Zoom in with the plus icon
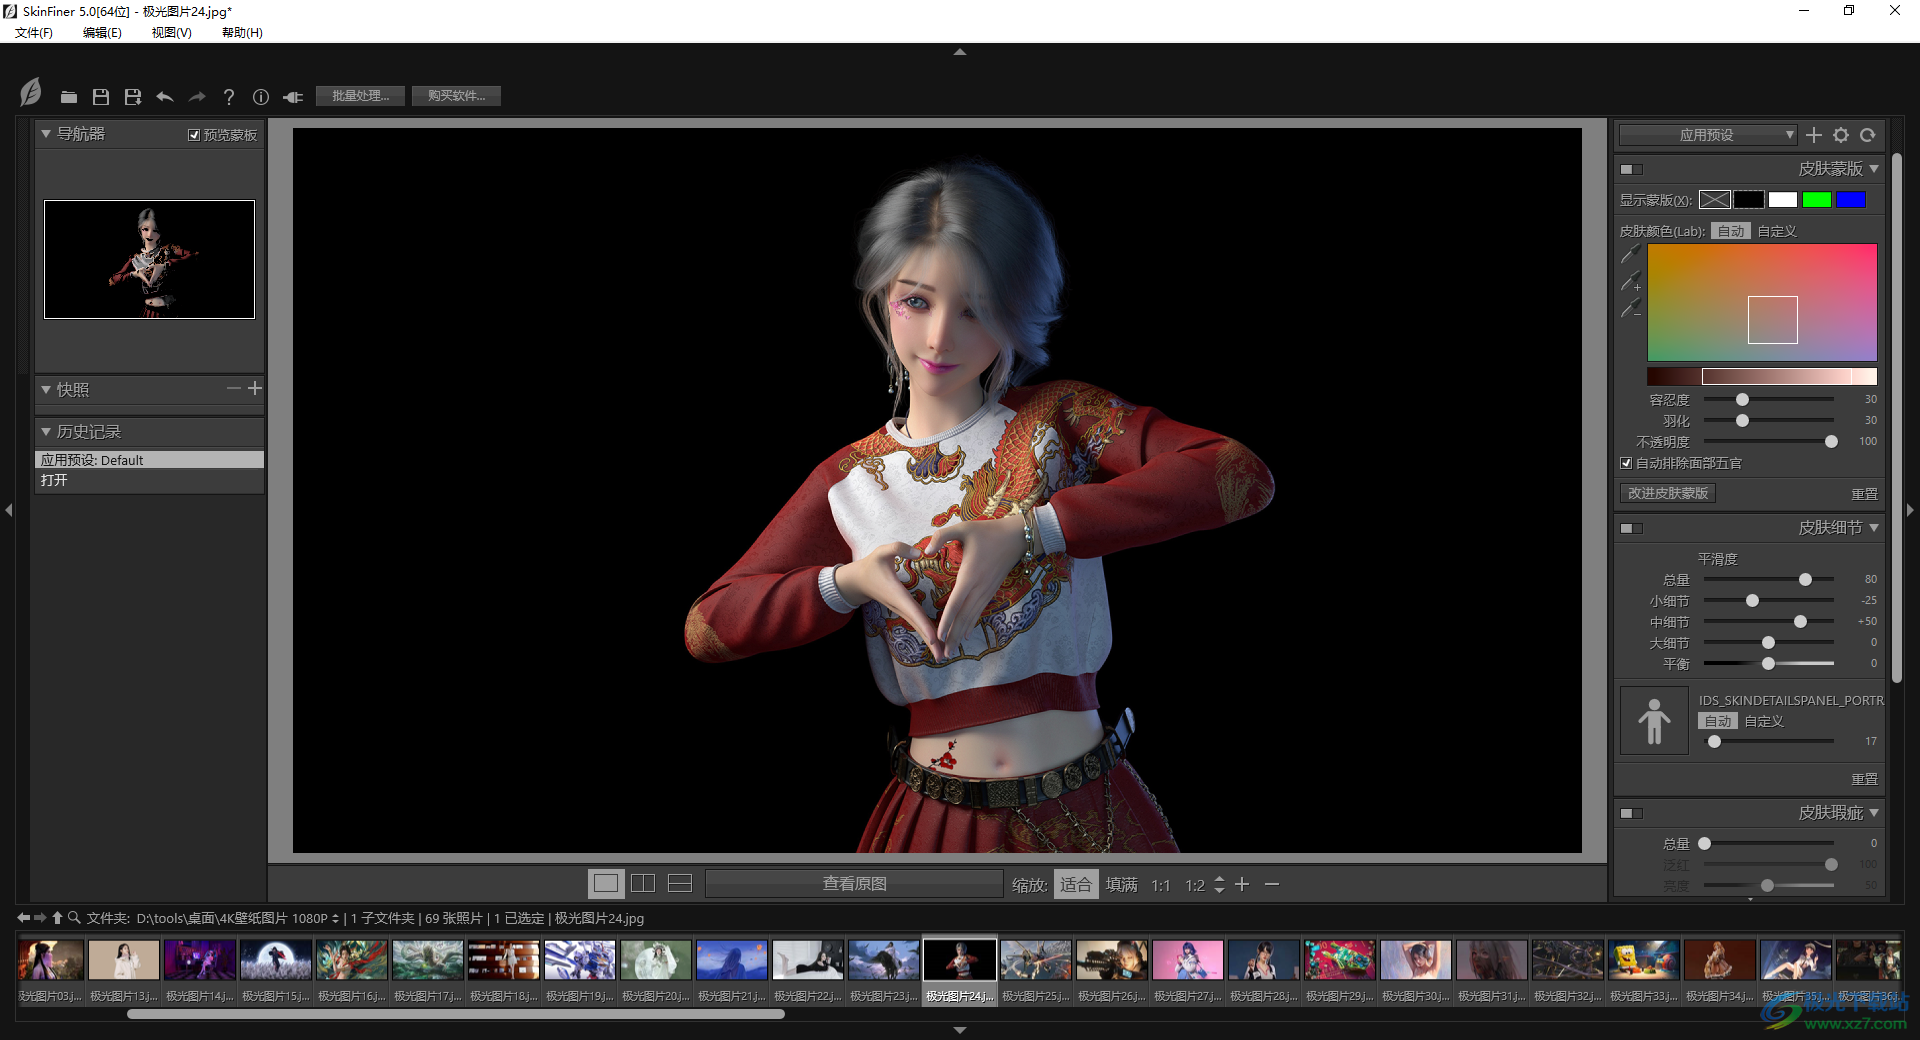 pyautogui.click(x=1242, y=884)
